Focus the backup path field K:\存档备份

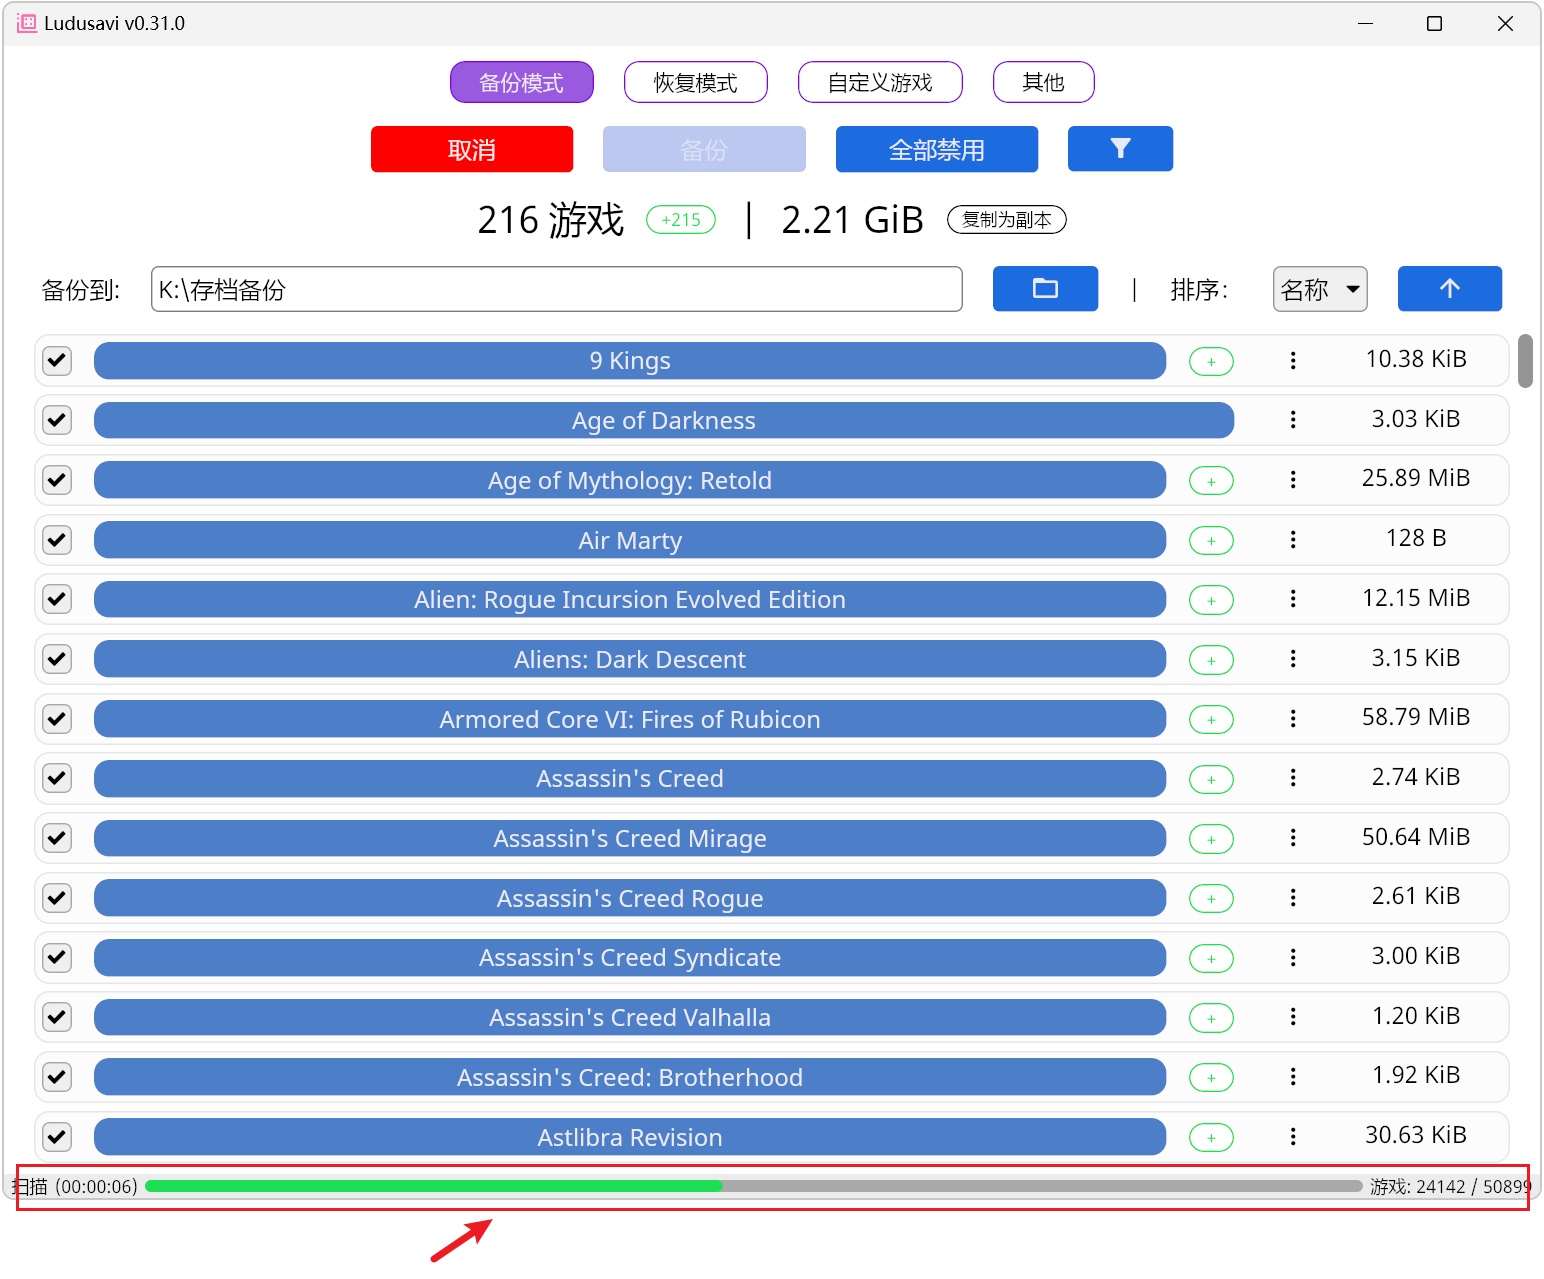point(557,289)
